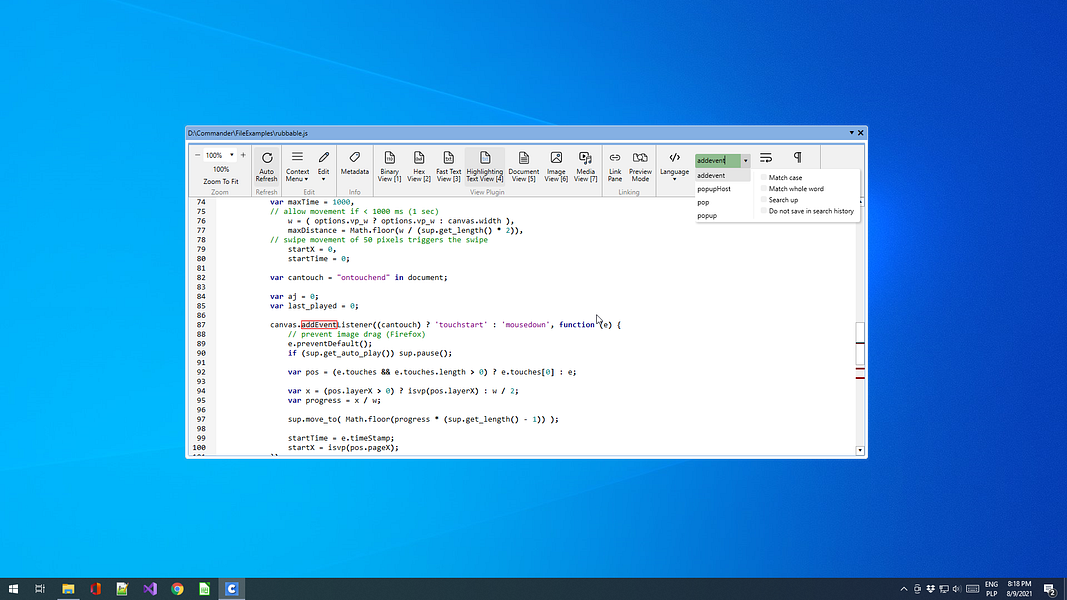Tick Do not save in search history

(x=765, y=211)
